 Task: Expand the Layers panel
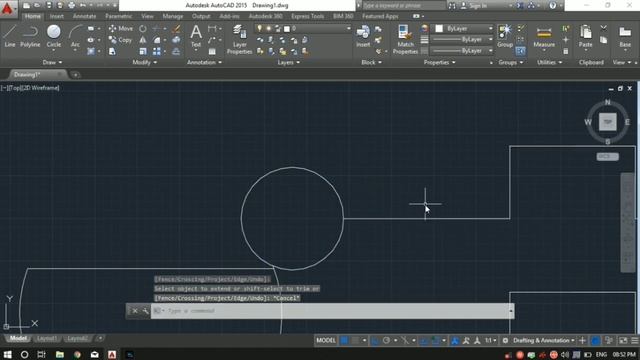coord(288,62)
